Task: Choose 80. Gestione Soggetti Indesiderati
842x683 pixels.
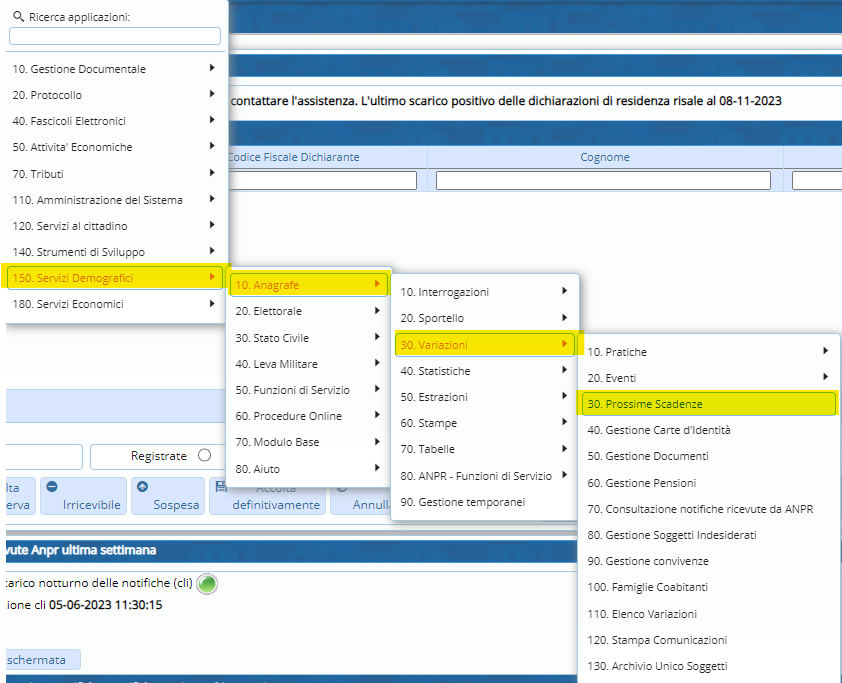Action: pos(709,535)
